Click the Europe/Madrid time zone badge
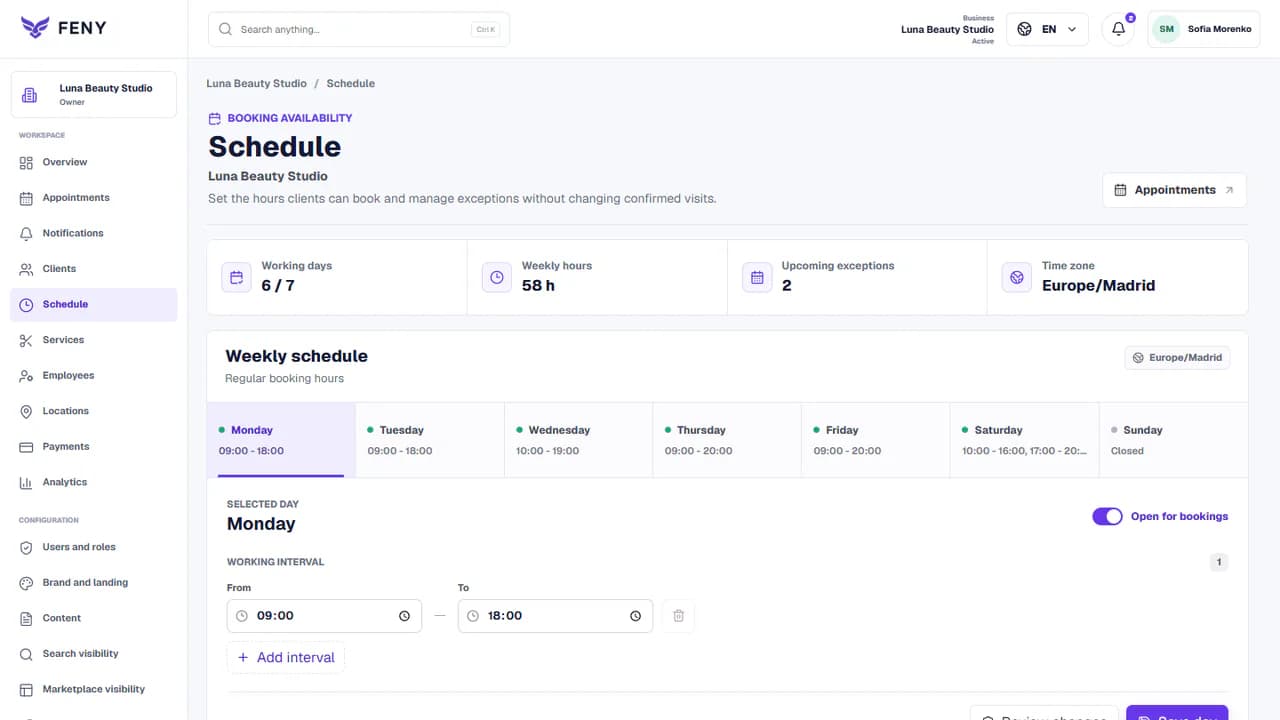The width and height of the screenshot is (1280, 720). pyautogui.click(x=1177, y=357)
